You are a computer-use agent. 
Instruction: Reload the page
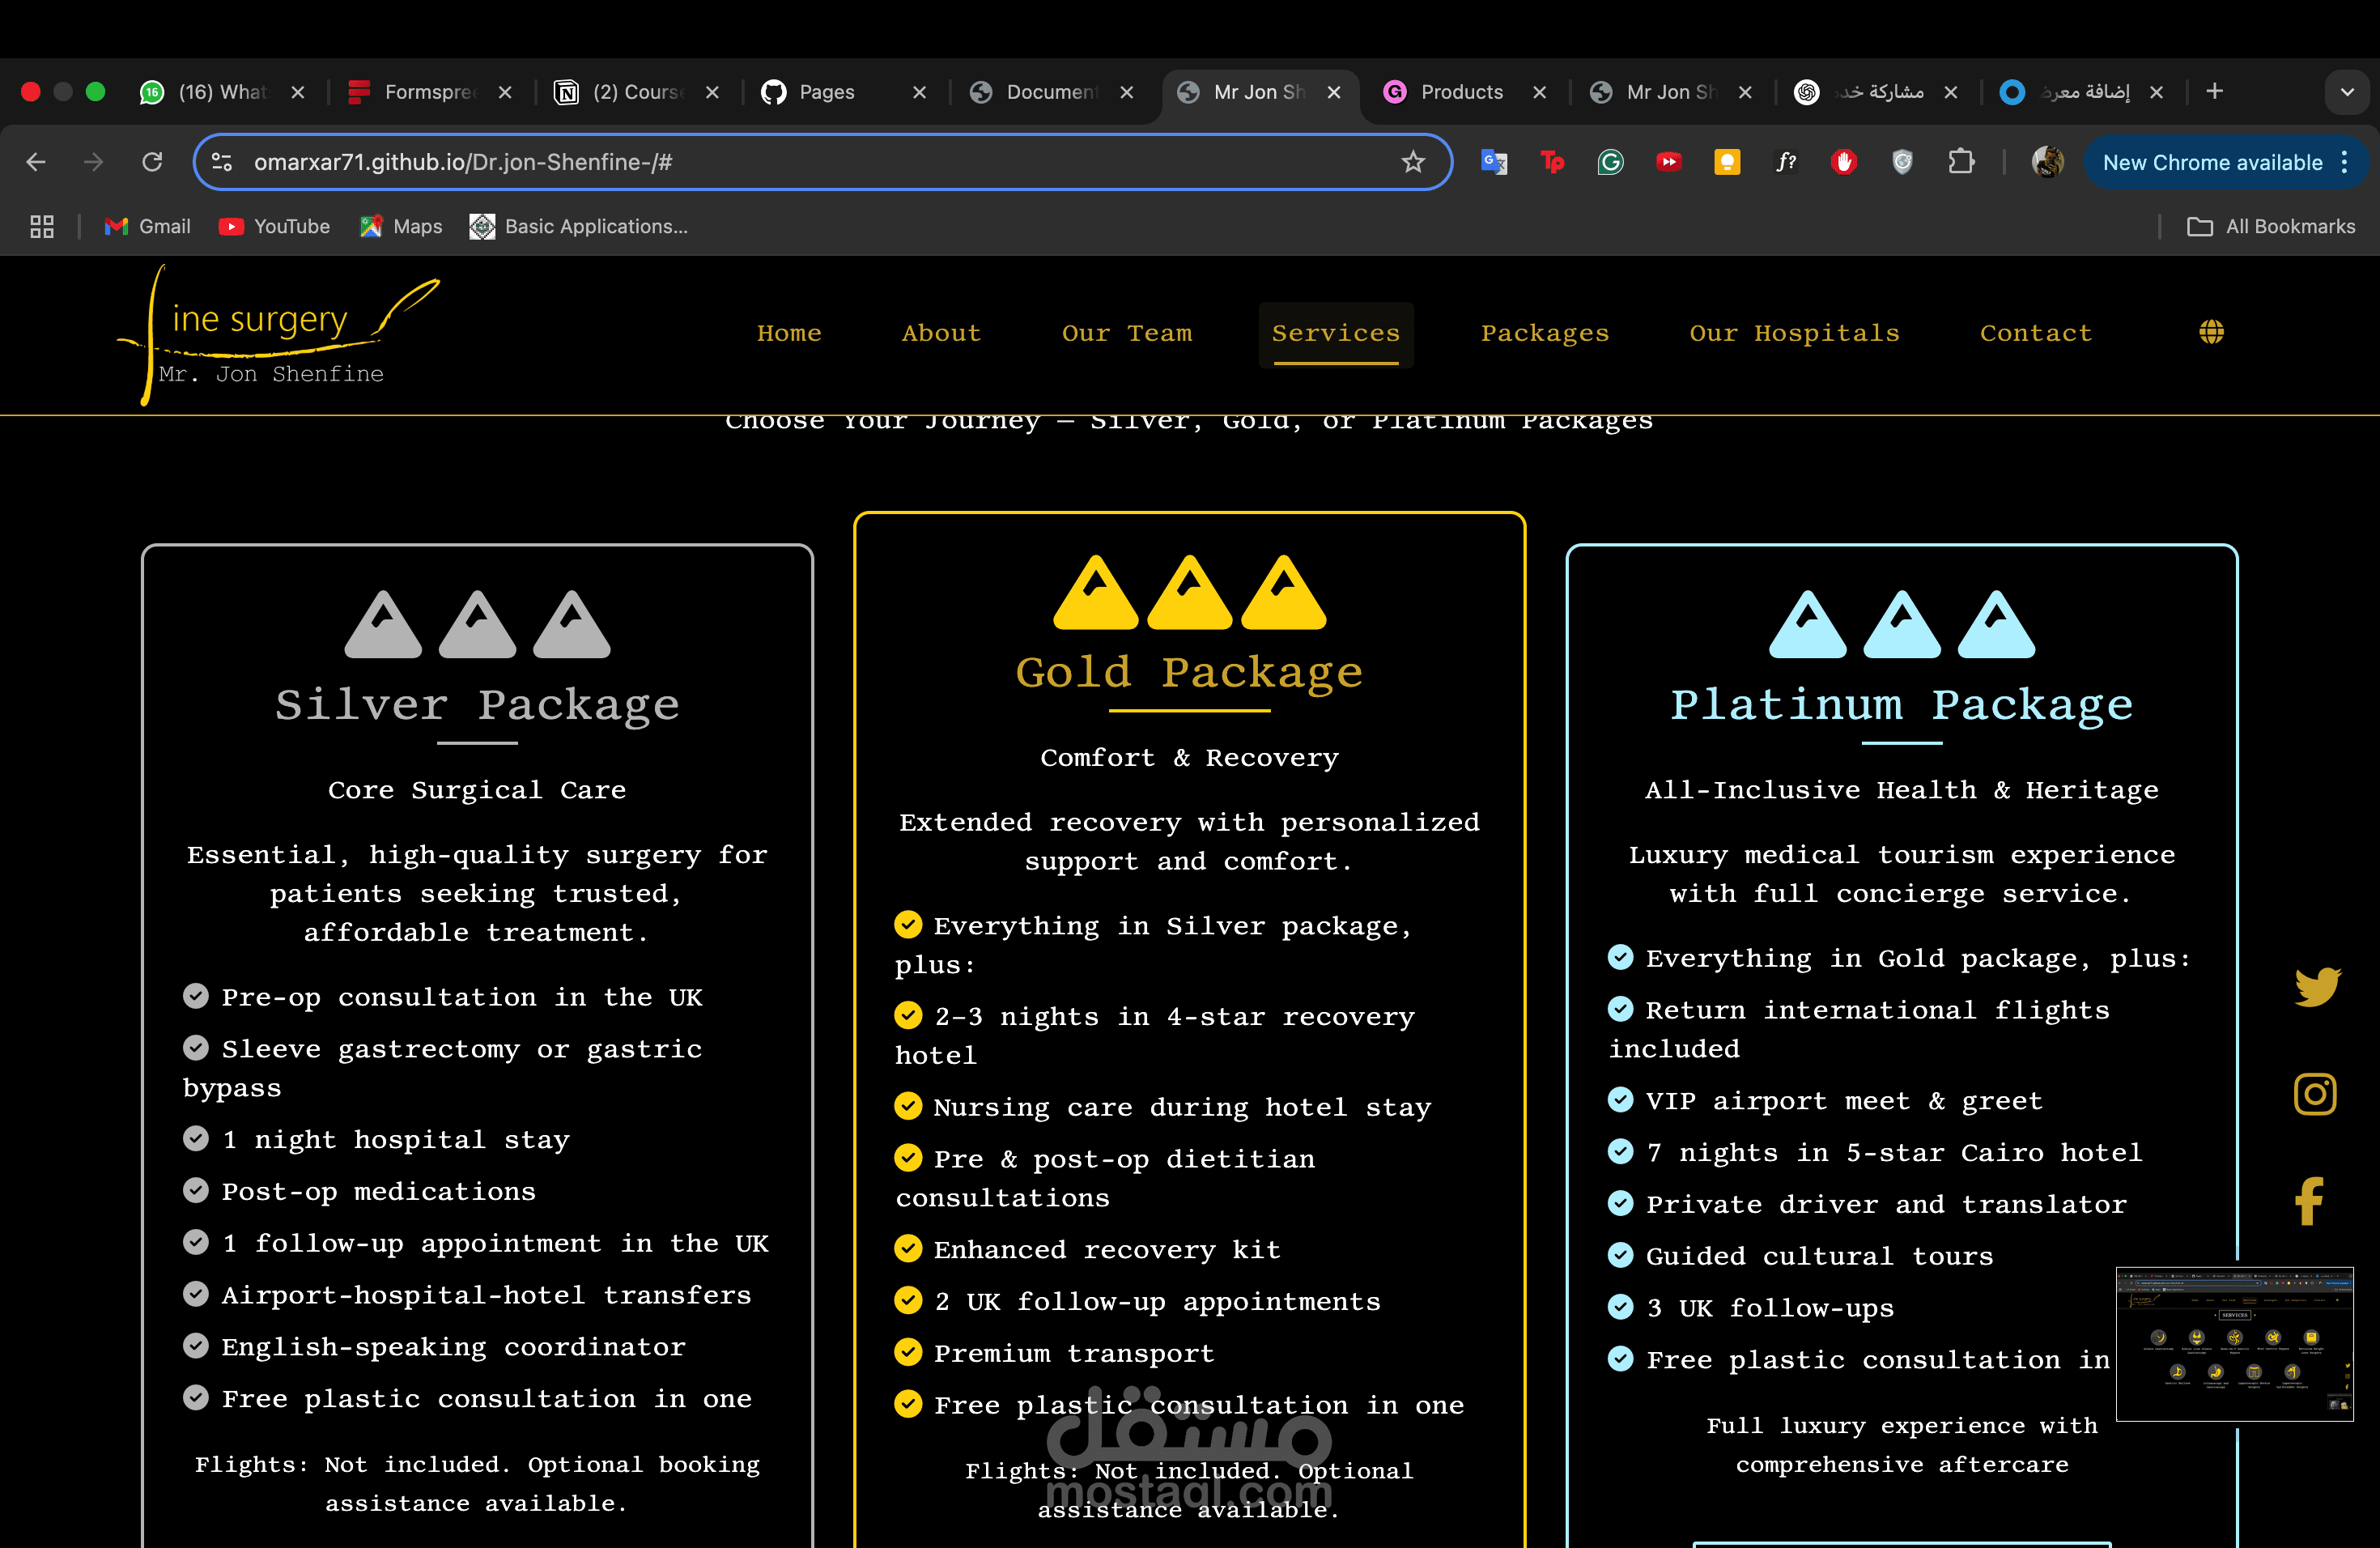point(152,162)
